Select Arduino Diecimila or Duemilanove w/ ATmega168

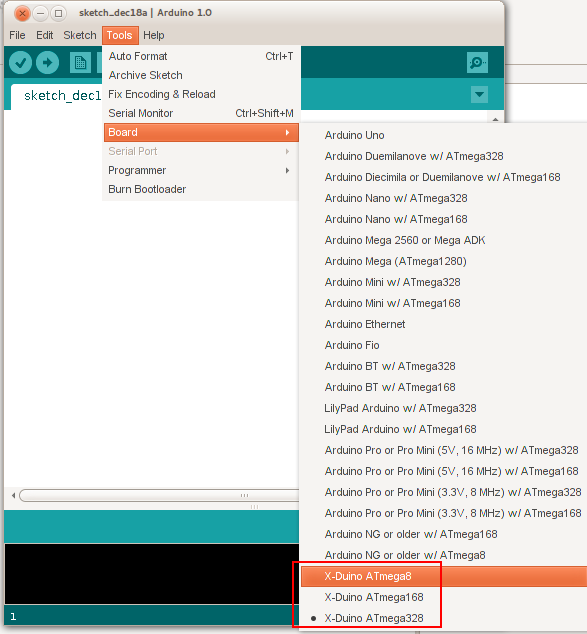click(444, 177)
